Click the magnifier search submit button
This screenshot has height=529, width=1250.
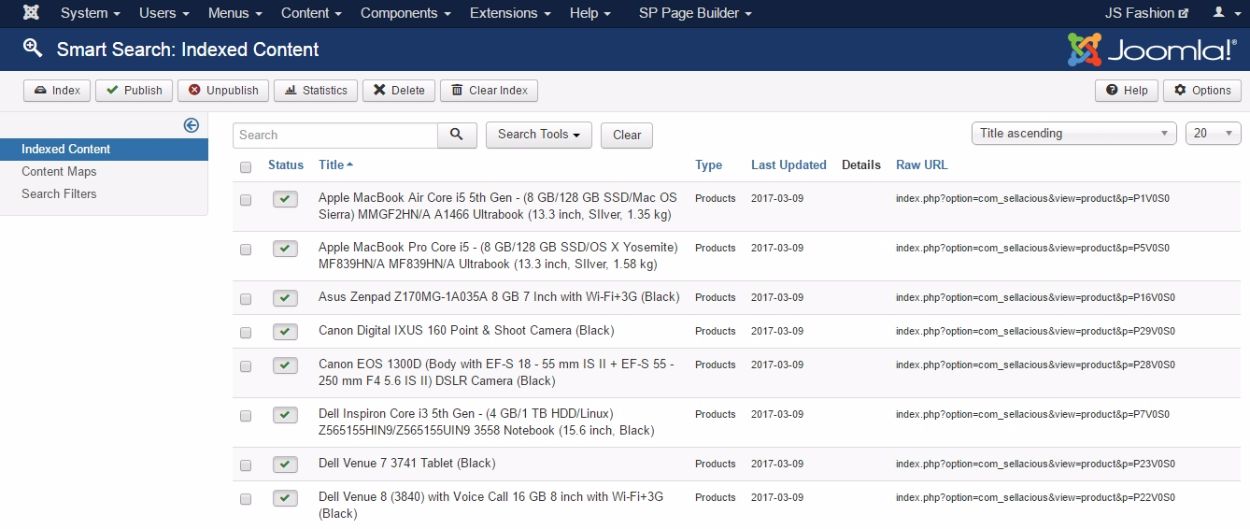click(457, 135)
